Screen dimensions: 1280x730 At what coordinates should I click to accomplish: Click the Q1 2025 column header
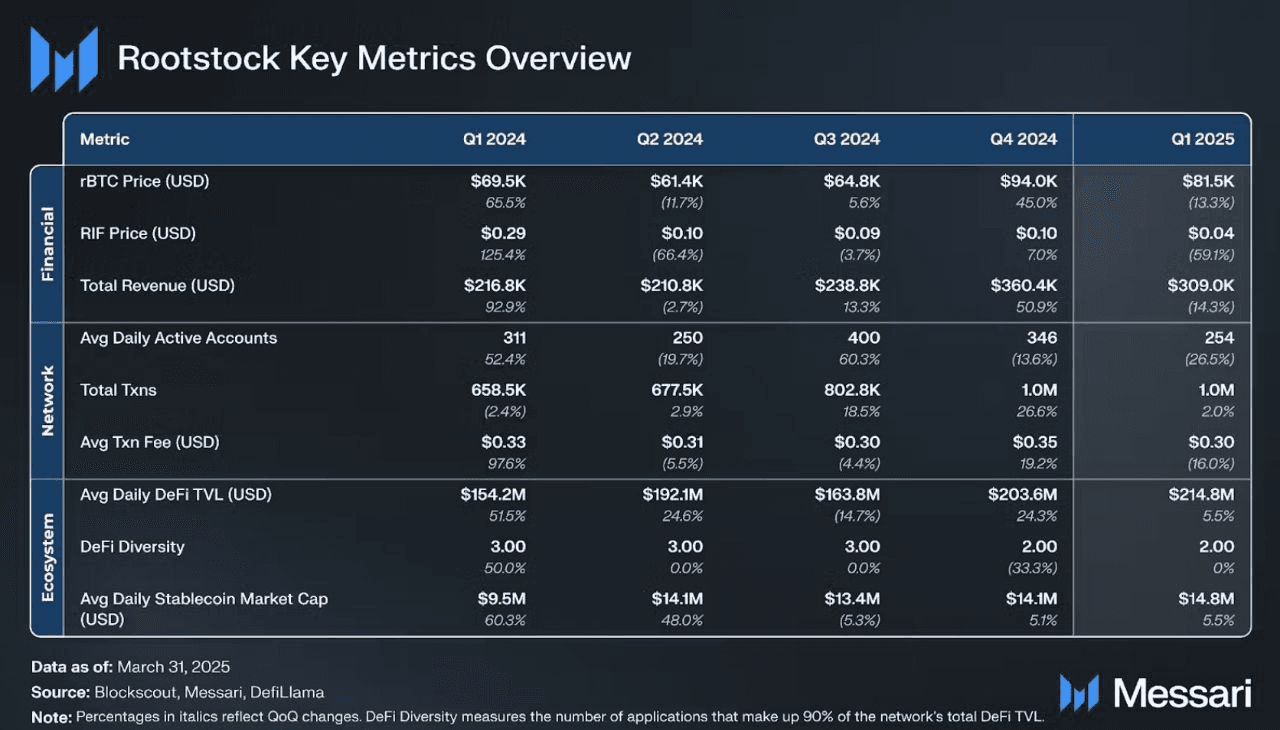[1203, 139]
